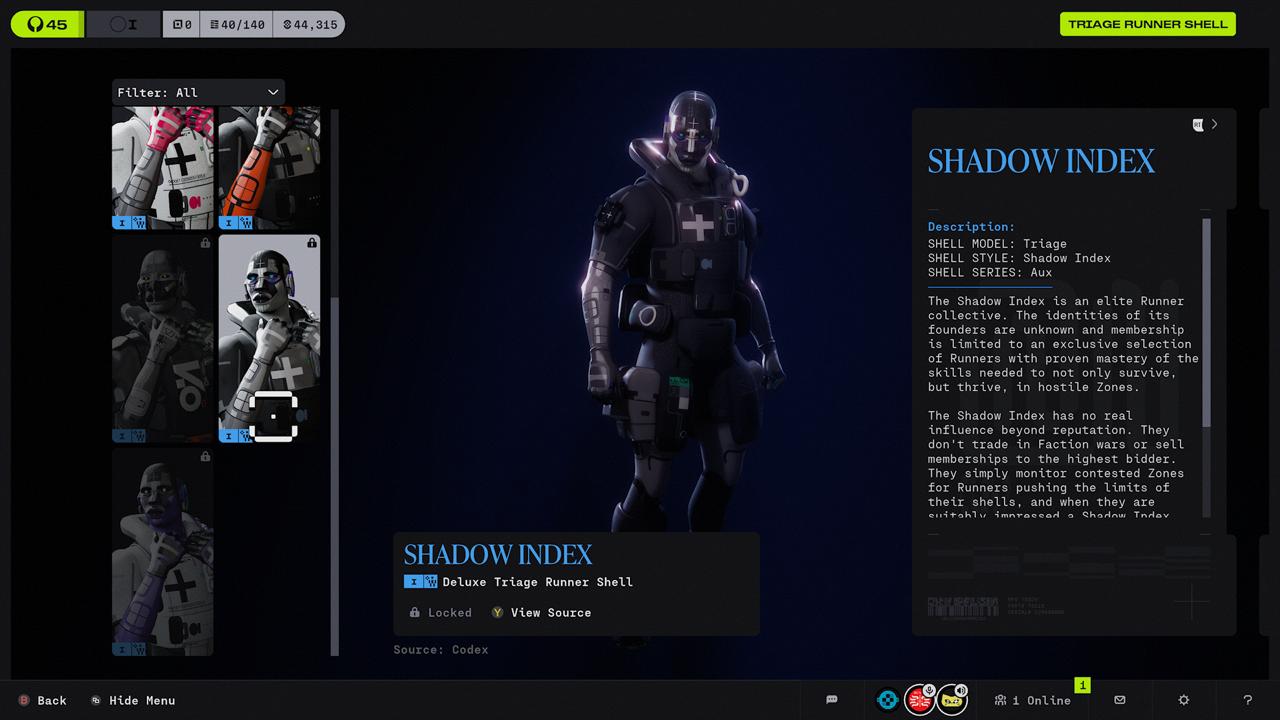The height and width of the screenshot is (720, 1280).
Task: Open the Filter: All dropdown
Action: click(198, 92)
